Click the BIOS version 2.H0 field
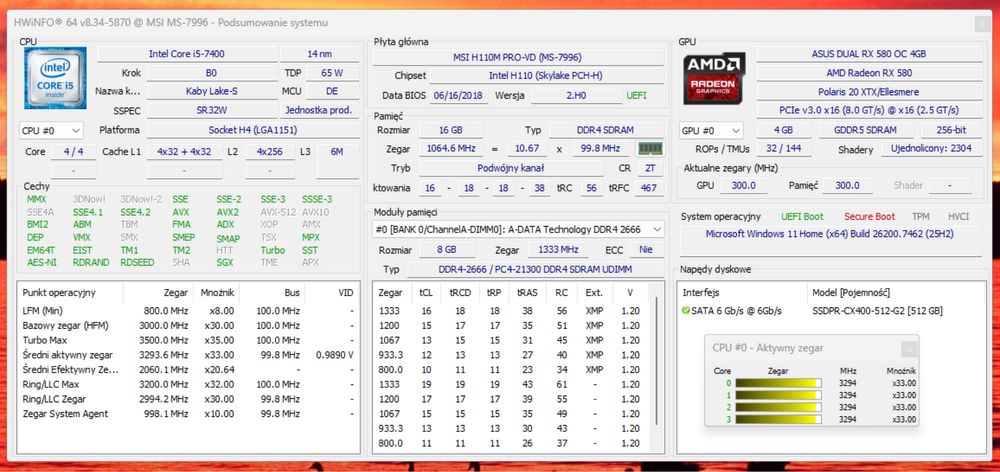Screen dimensions: 1000x472 pyautogui.click(x=576, y=96)
